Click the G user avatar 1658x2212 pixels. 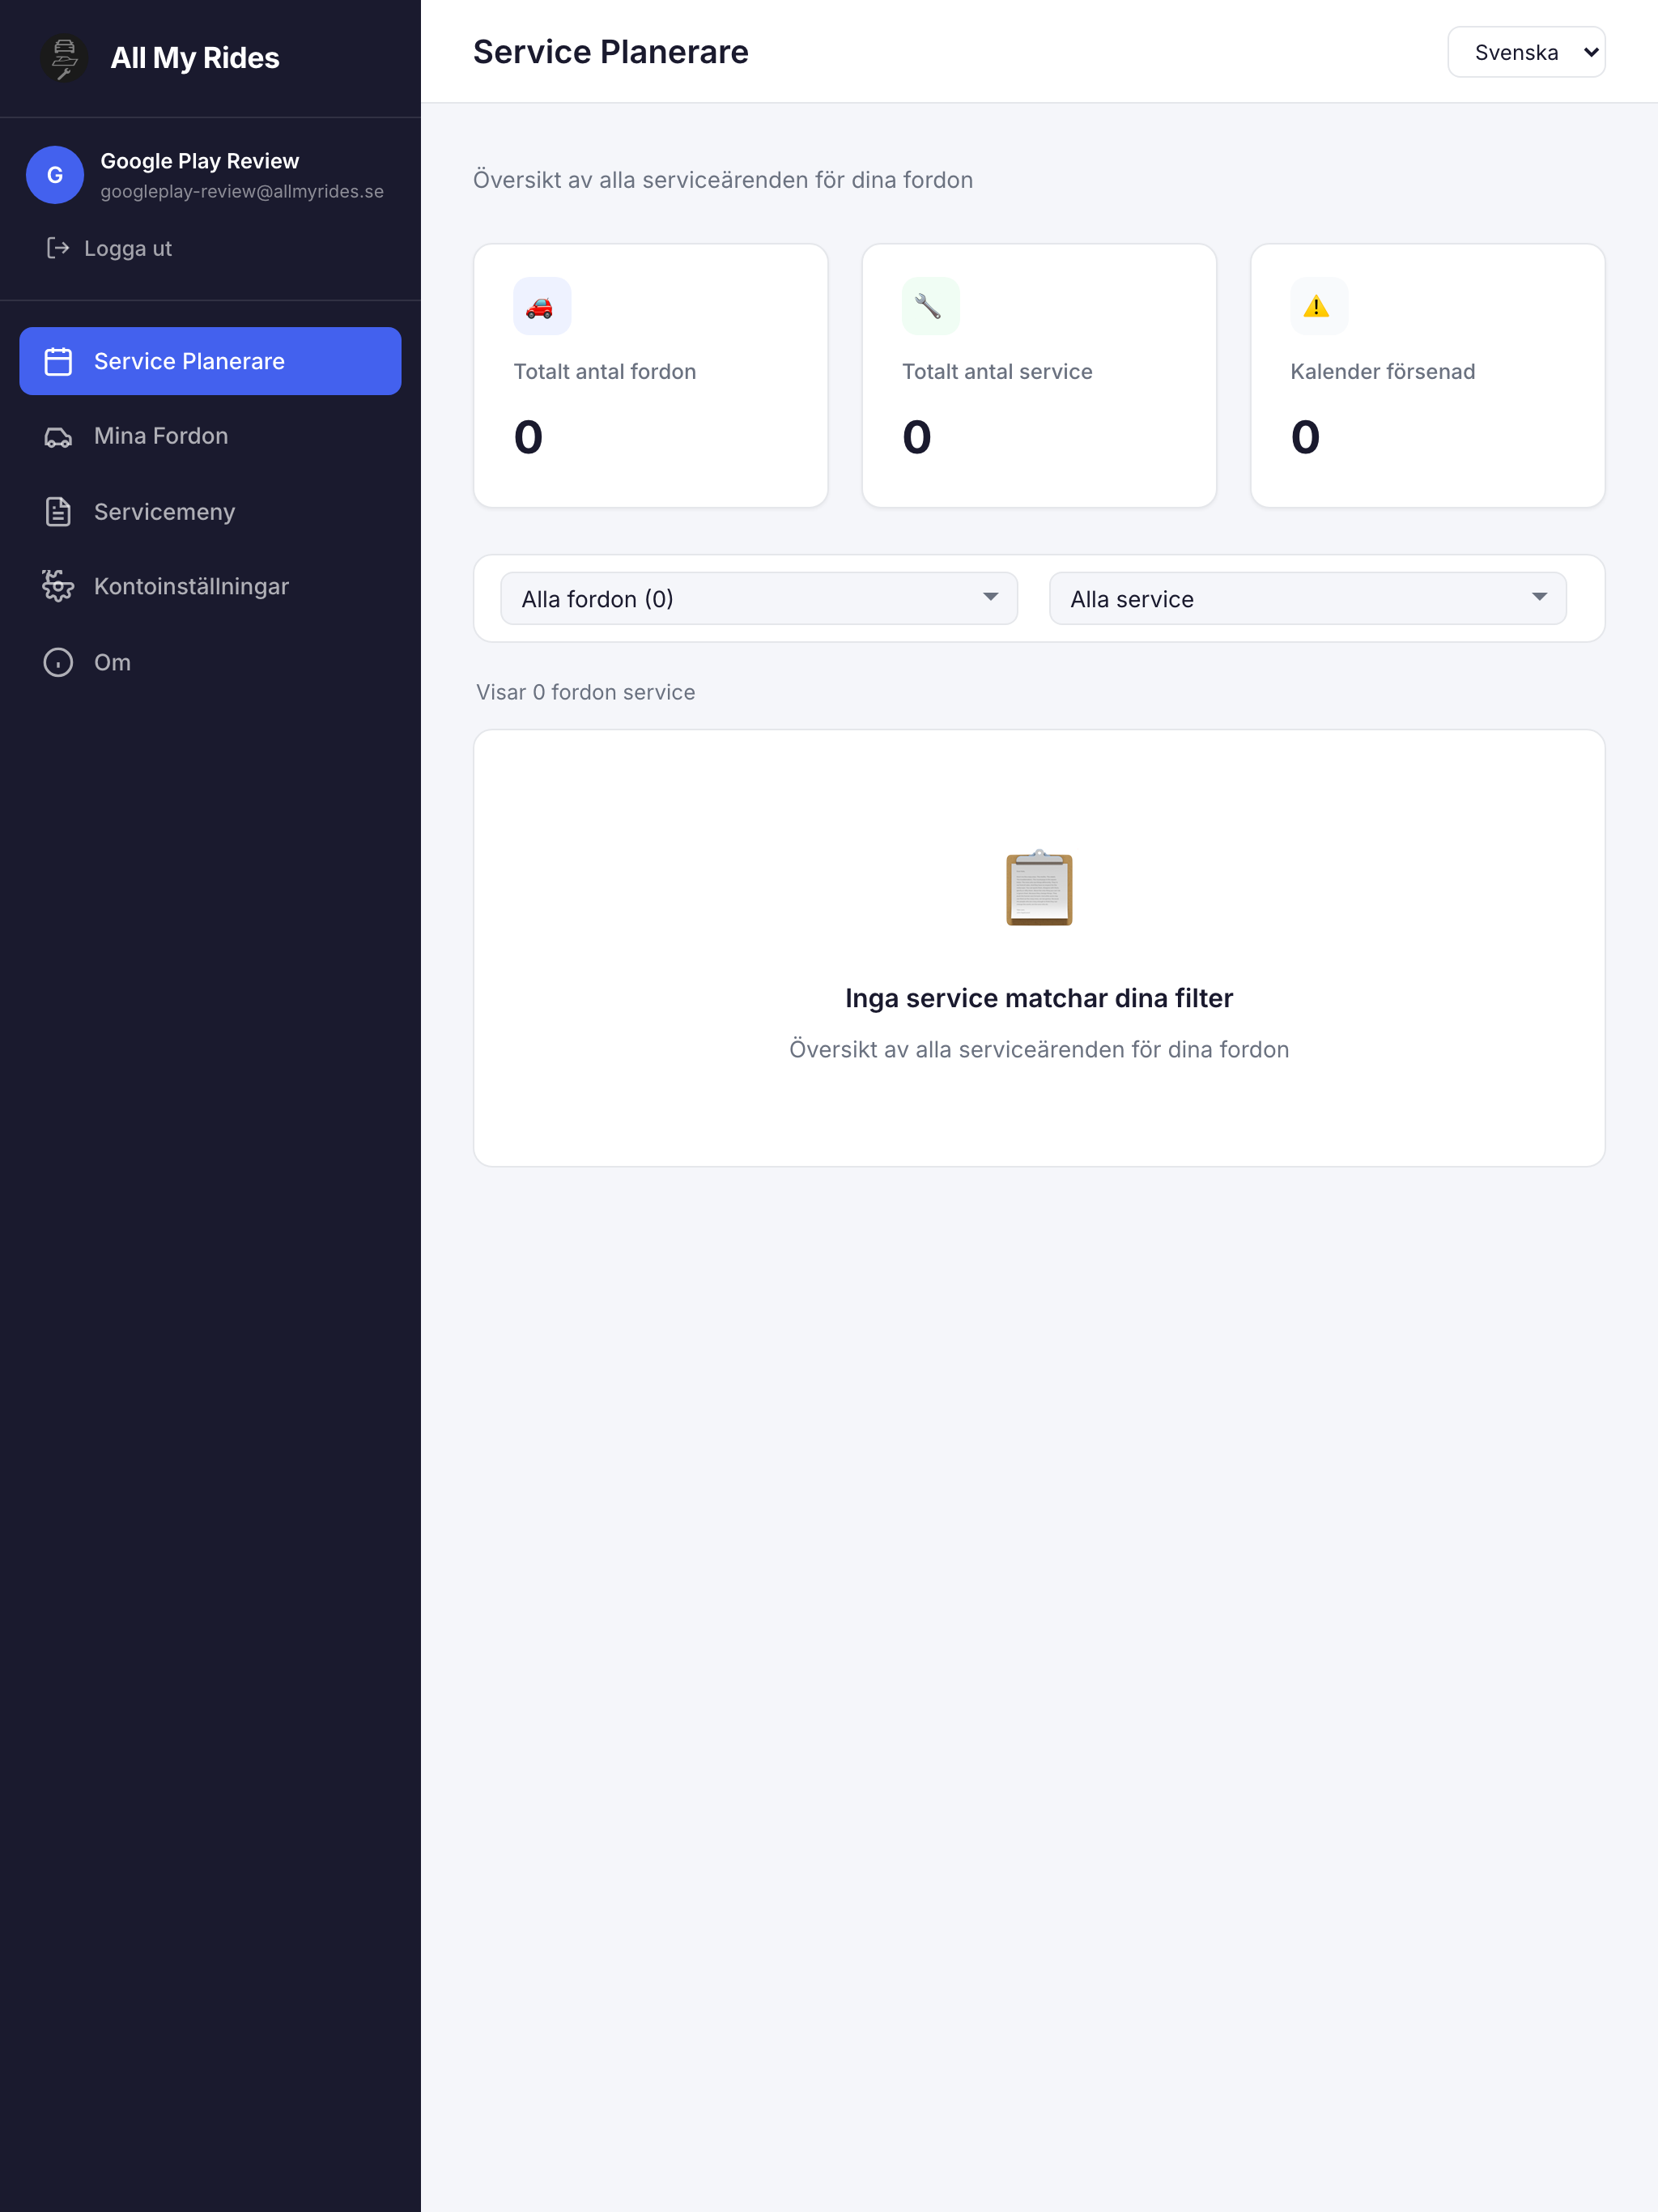pyautogui.click(x=55, y=175)
